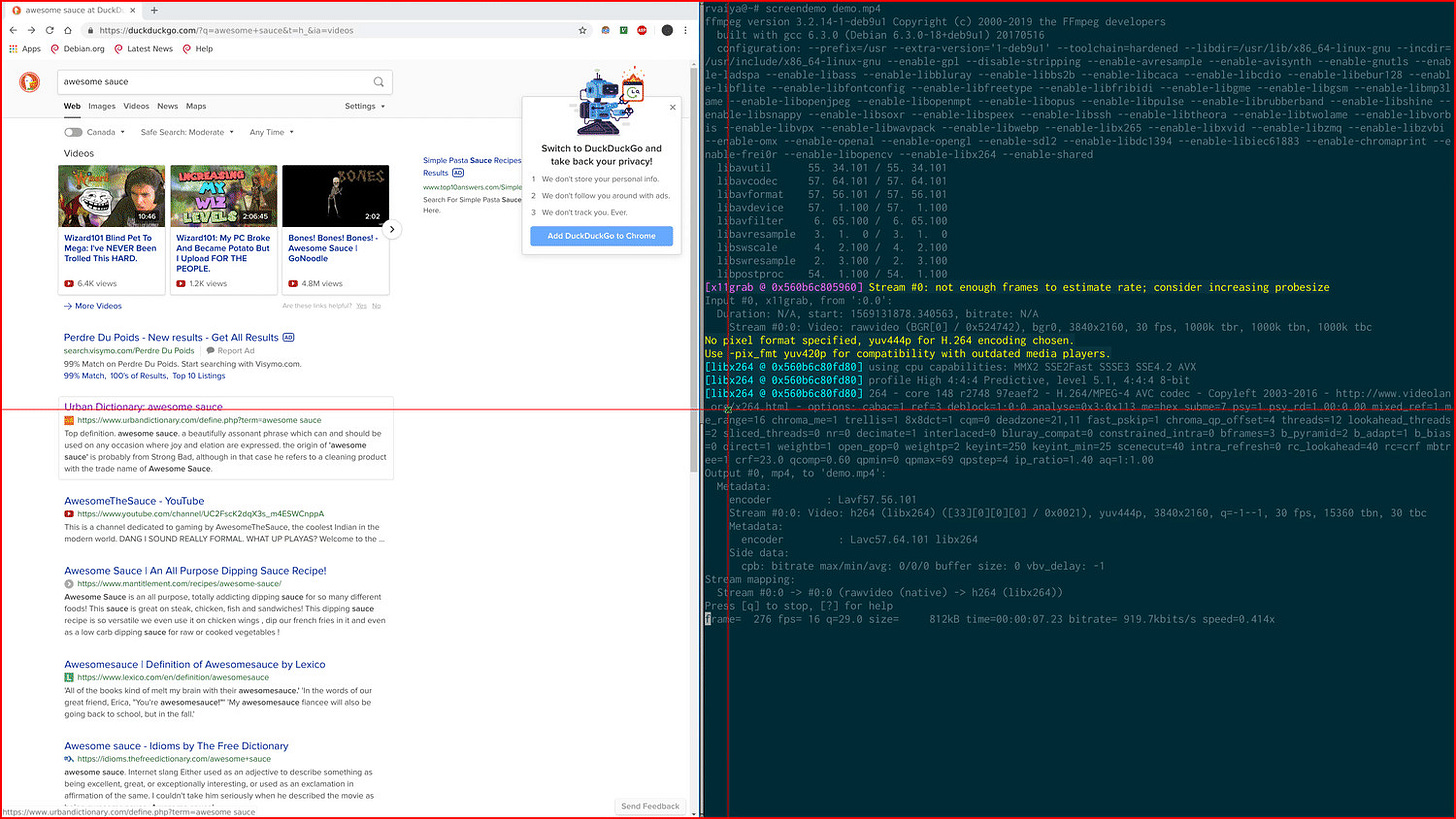This screenshot has width=1456, height=819.
Task: Open the Settings dropdown
Action: point(364,106)
